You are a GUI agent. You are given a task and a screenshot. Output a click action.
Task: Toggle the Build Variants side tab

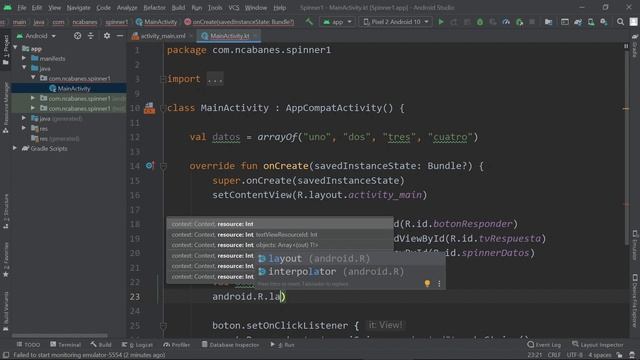(6, 311)
